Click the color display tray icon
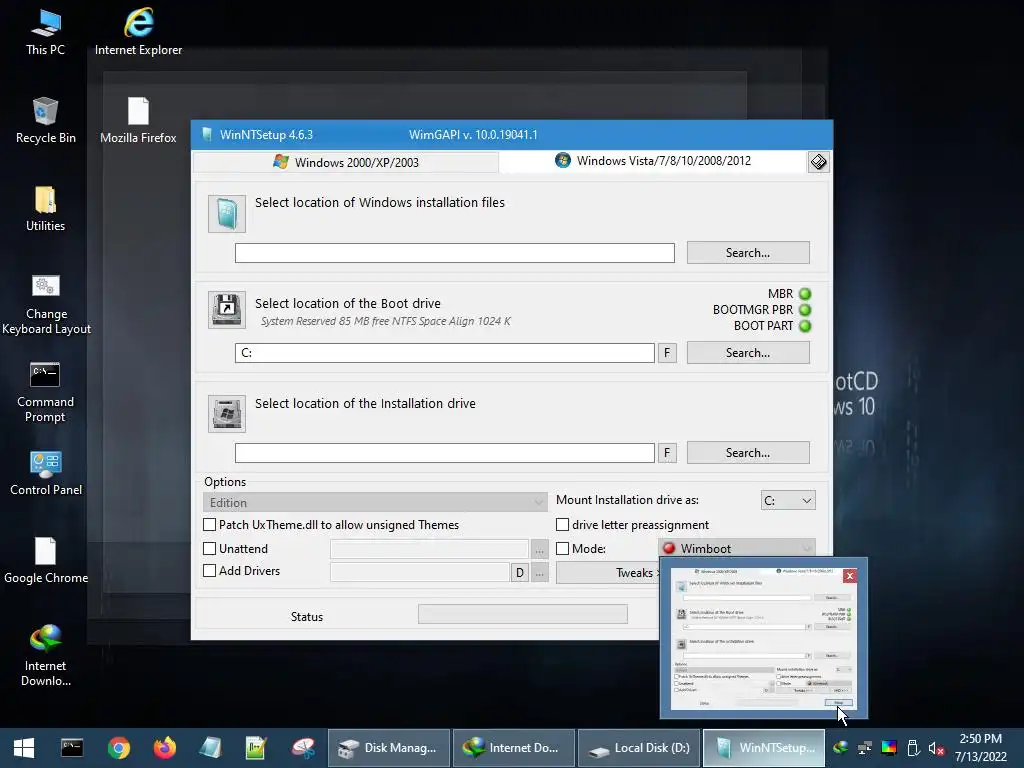This screenshot has width=1024, height=768. pyautogui.click(x=889, y=748)
